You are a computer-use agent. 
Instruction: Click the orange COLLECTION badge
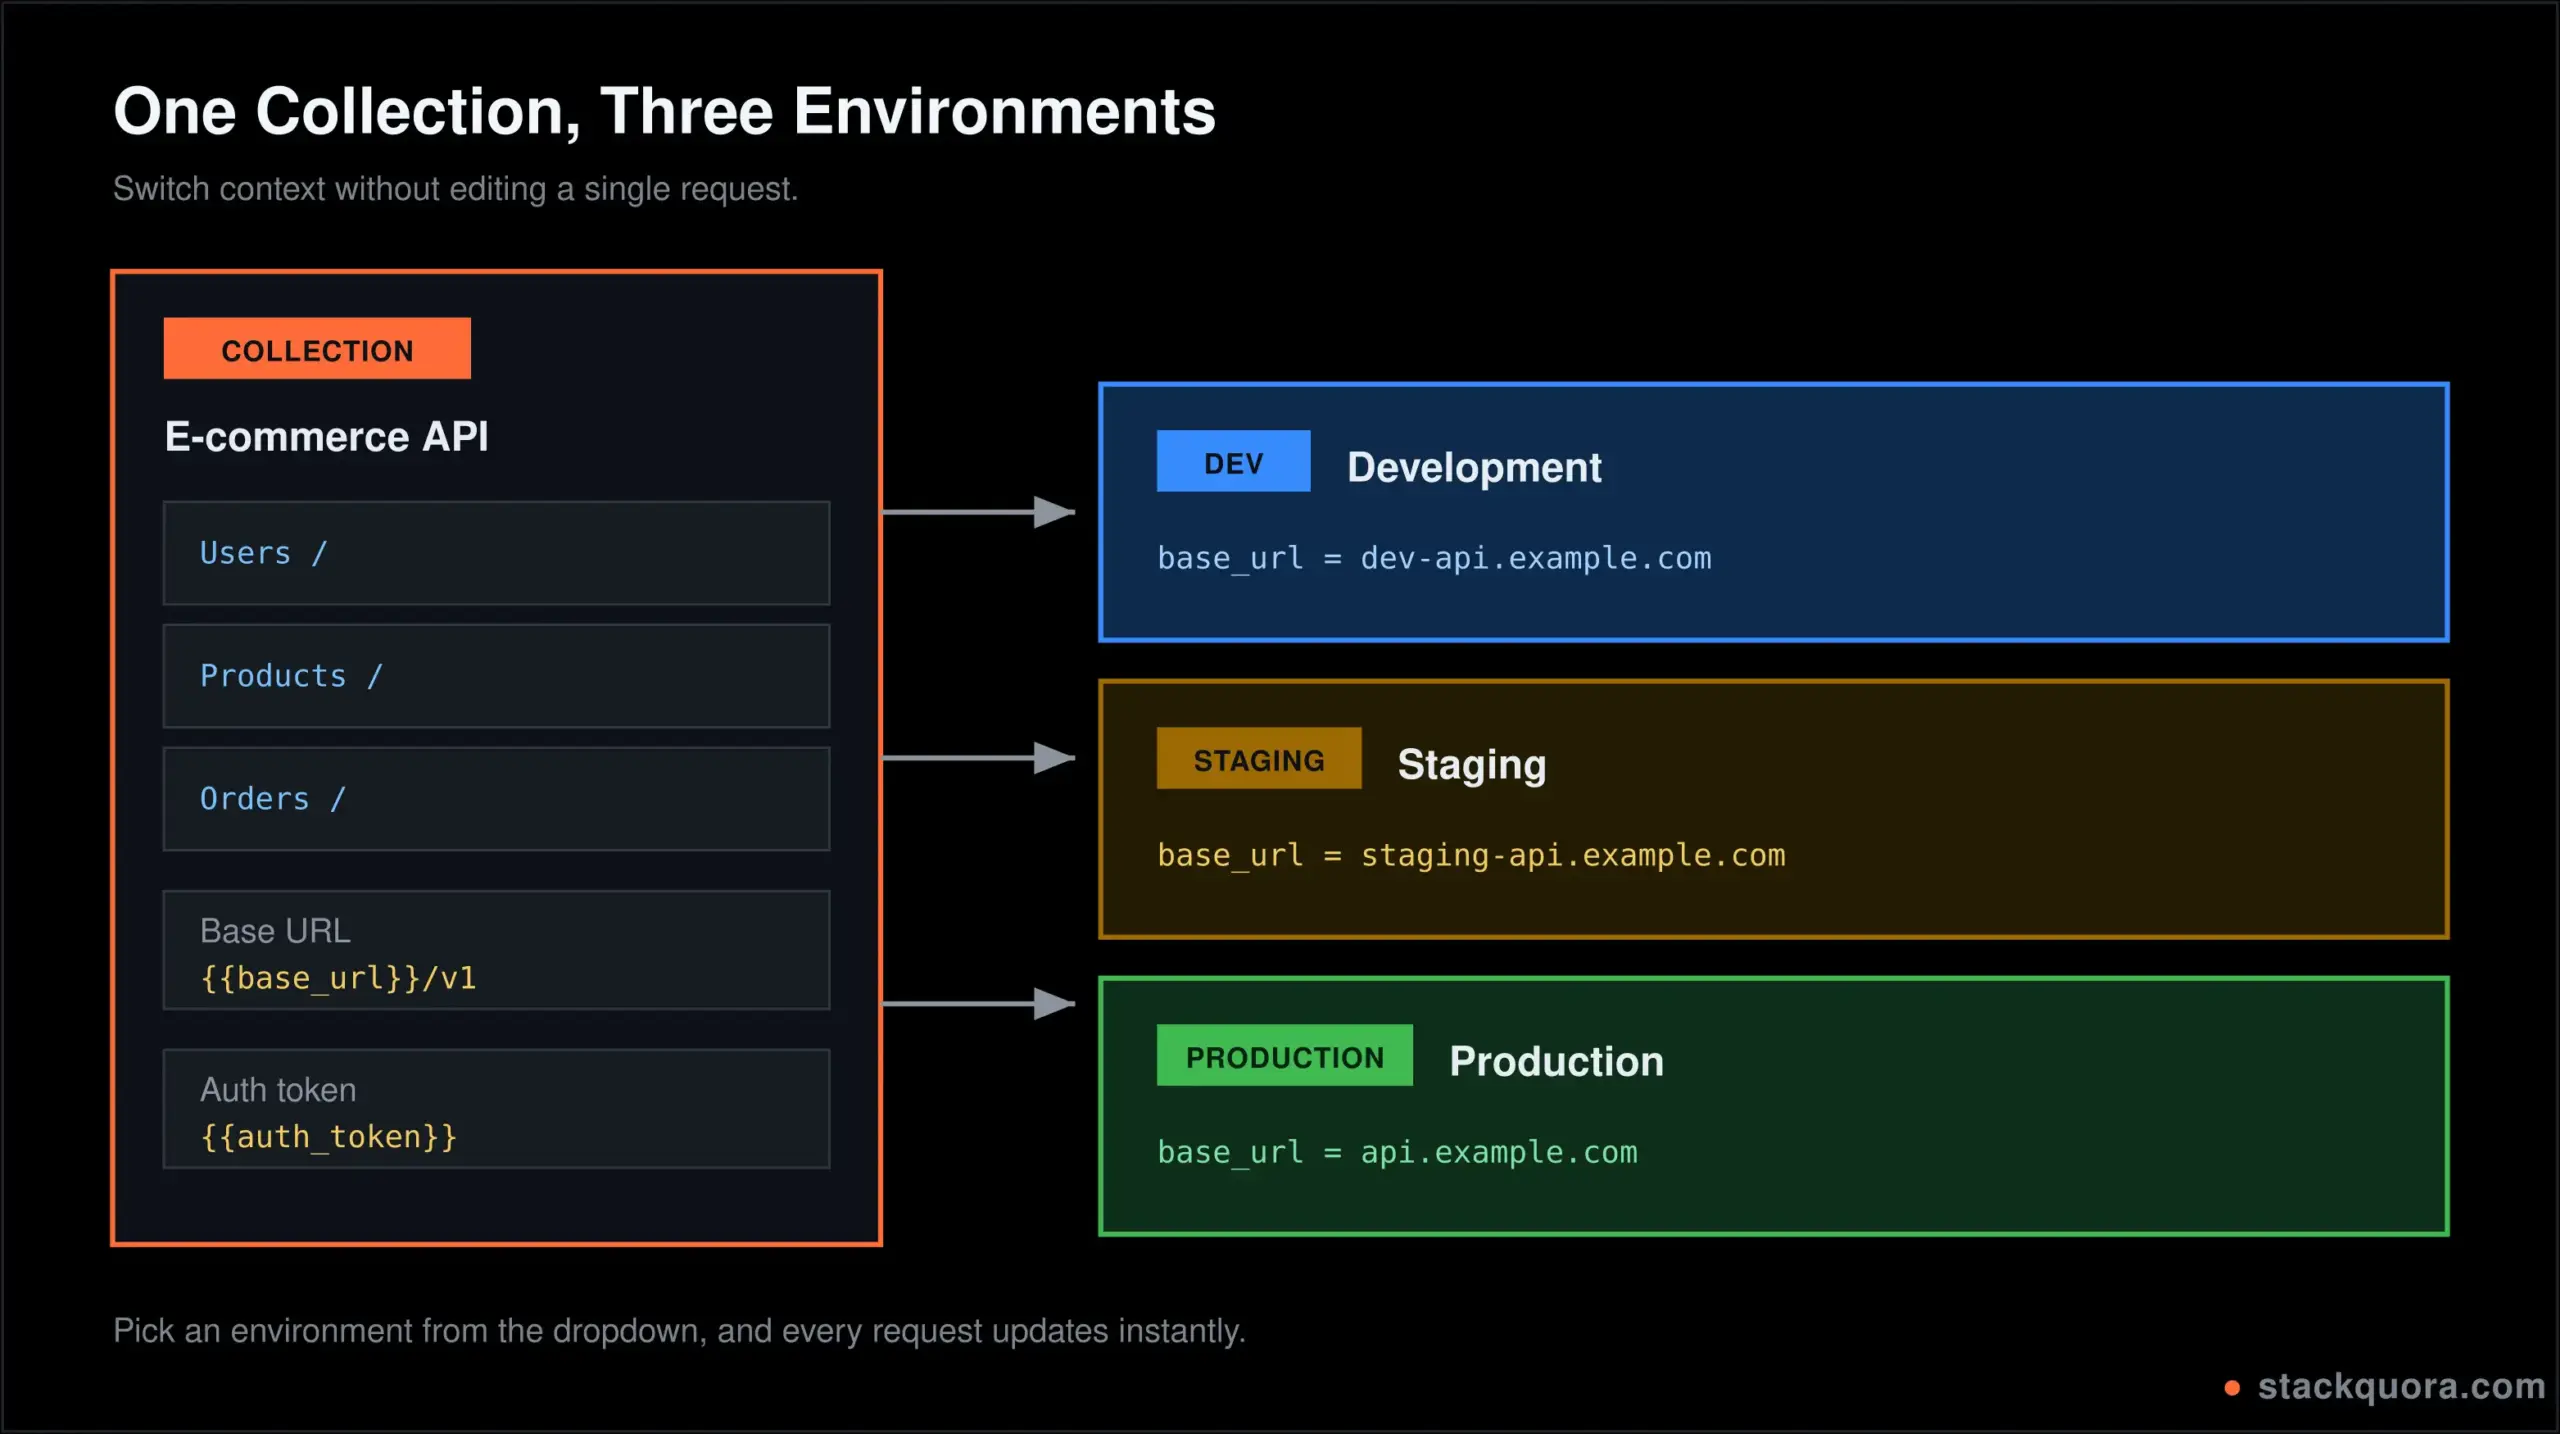coord(317,348)
